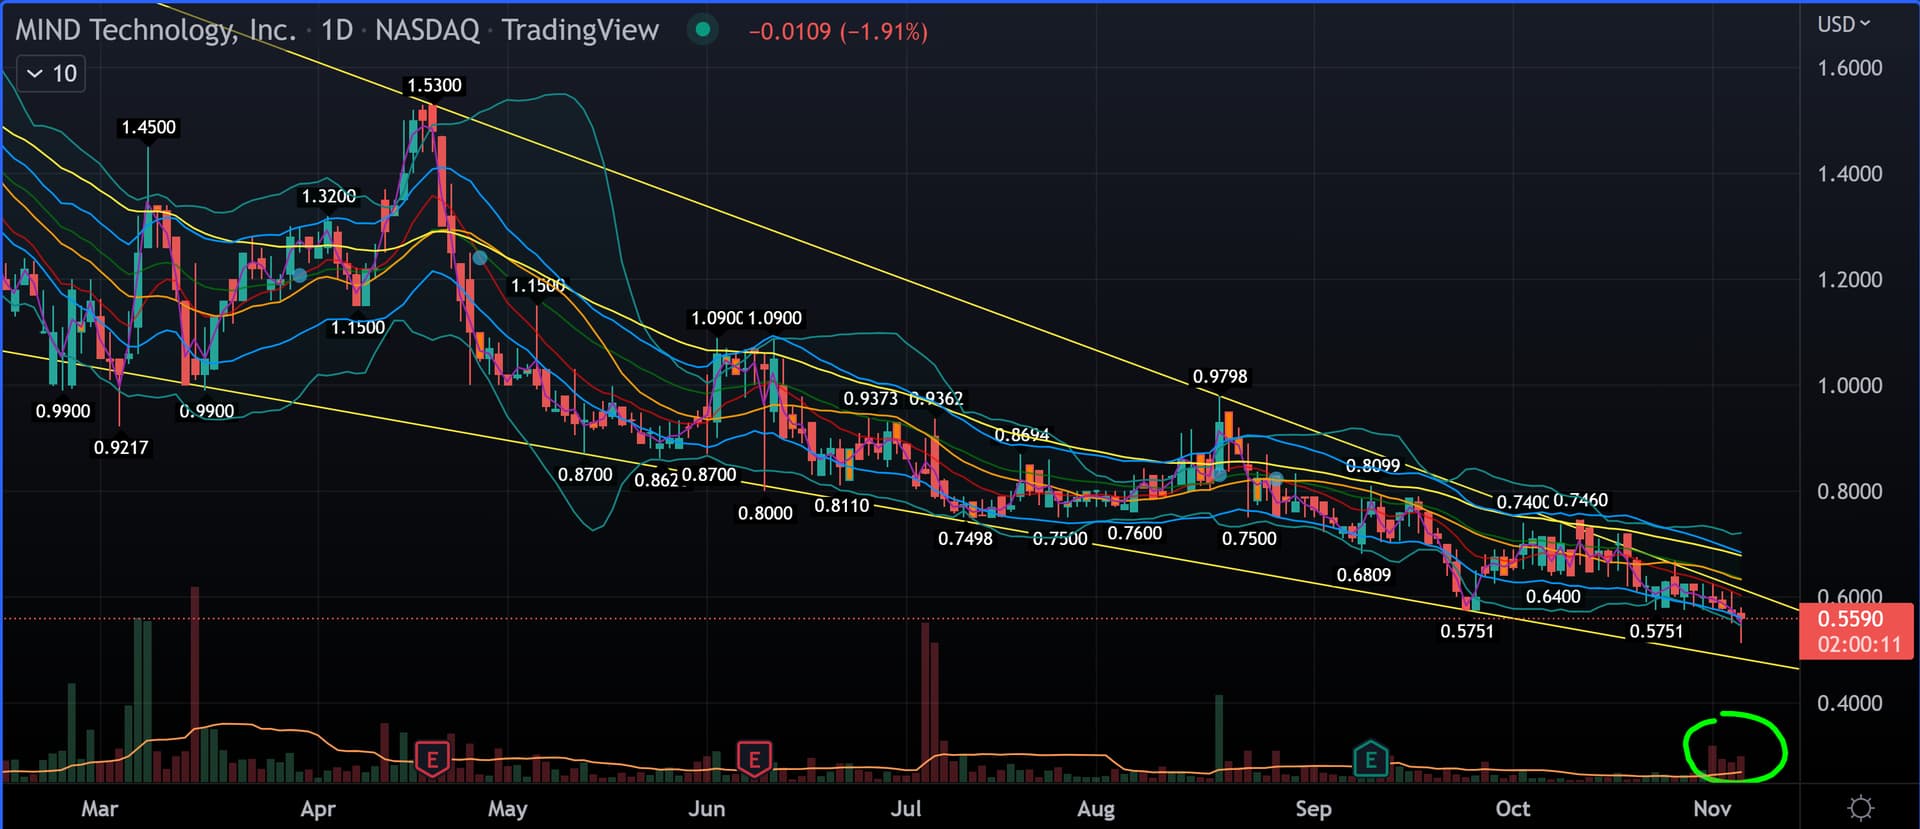Click the teal earnings E marker
1920x829 pixels.
coord(1370,759)
